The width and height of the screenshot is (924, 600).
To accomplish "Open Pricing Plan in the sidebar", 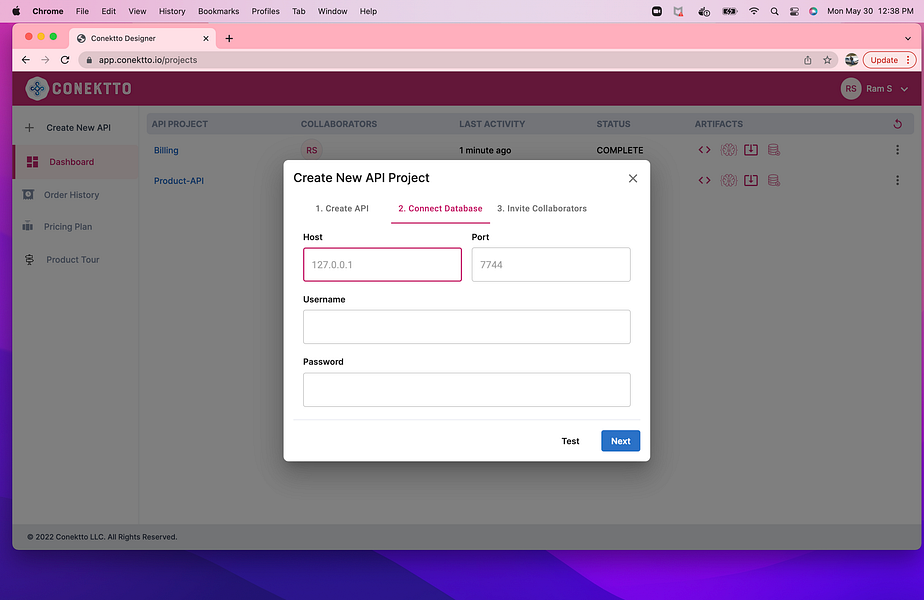I will coord(68,226).
